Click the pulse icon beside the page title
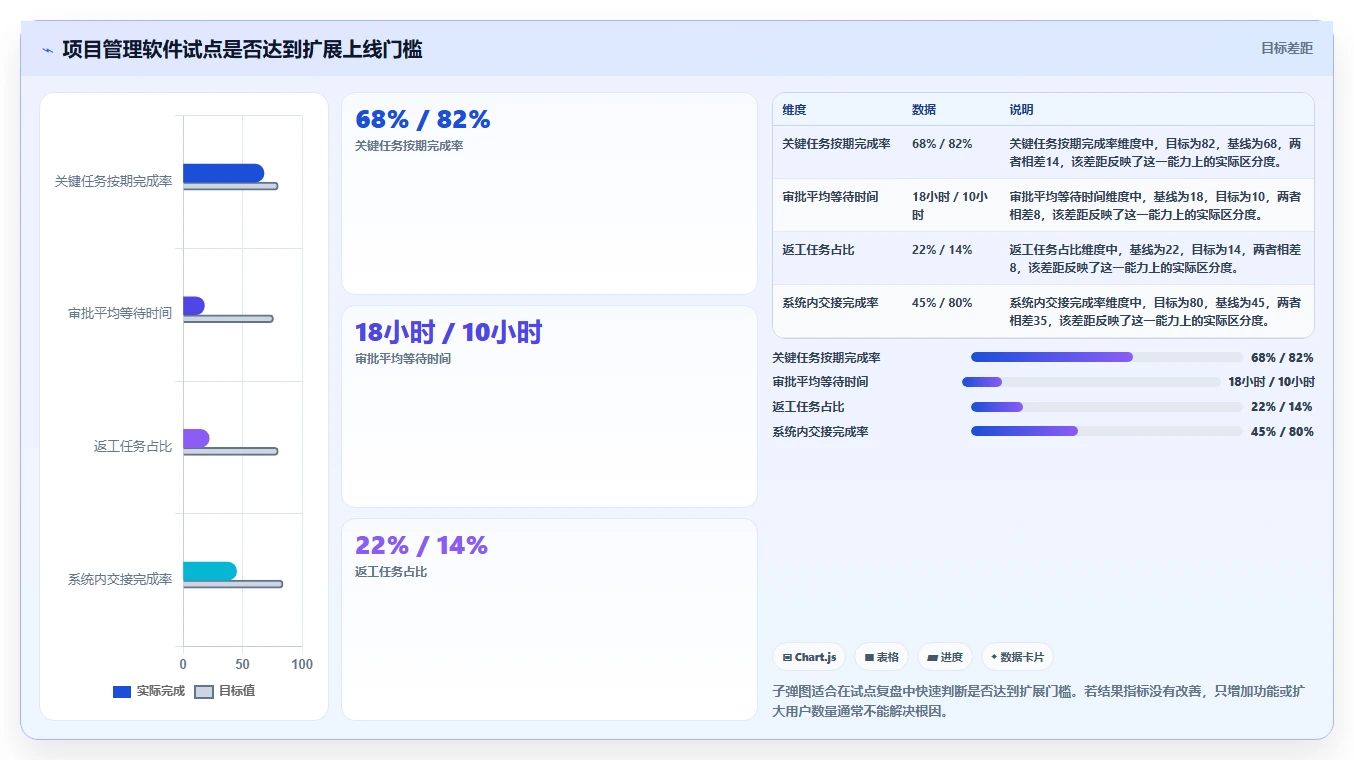 click(47, 50)
